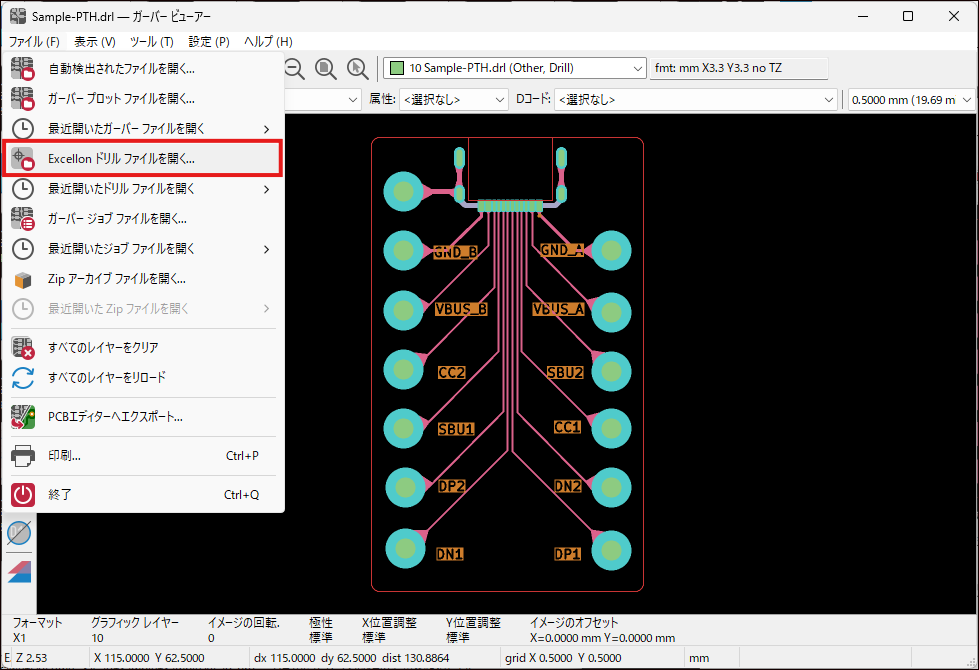979x670 pixels.
Task: Open the 表示 (V) menu
Action: point(94,42)
